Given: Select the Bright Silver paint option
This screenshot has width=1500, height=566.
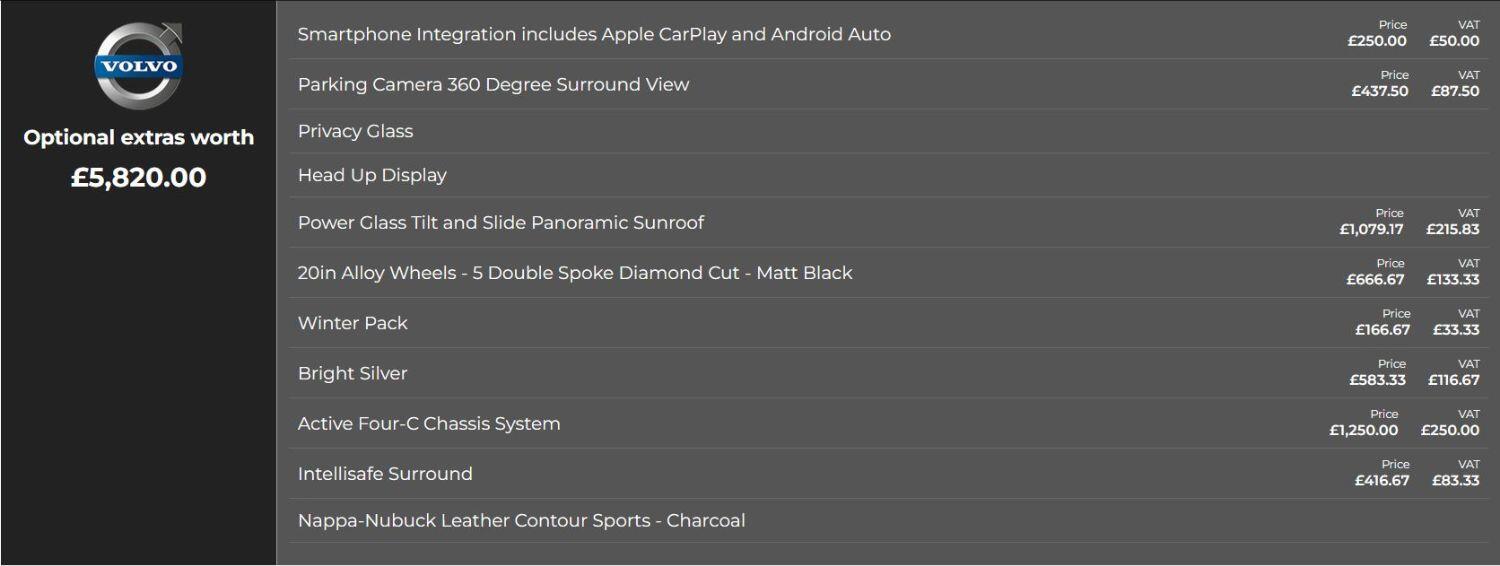Looking at the screenshot, I should click(x=889, y=372).
